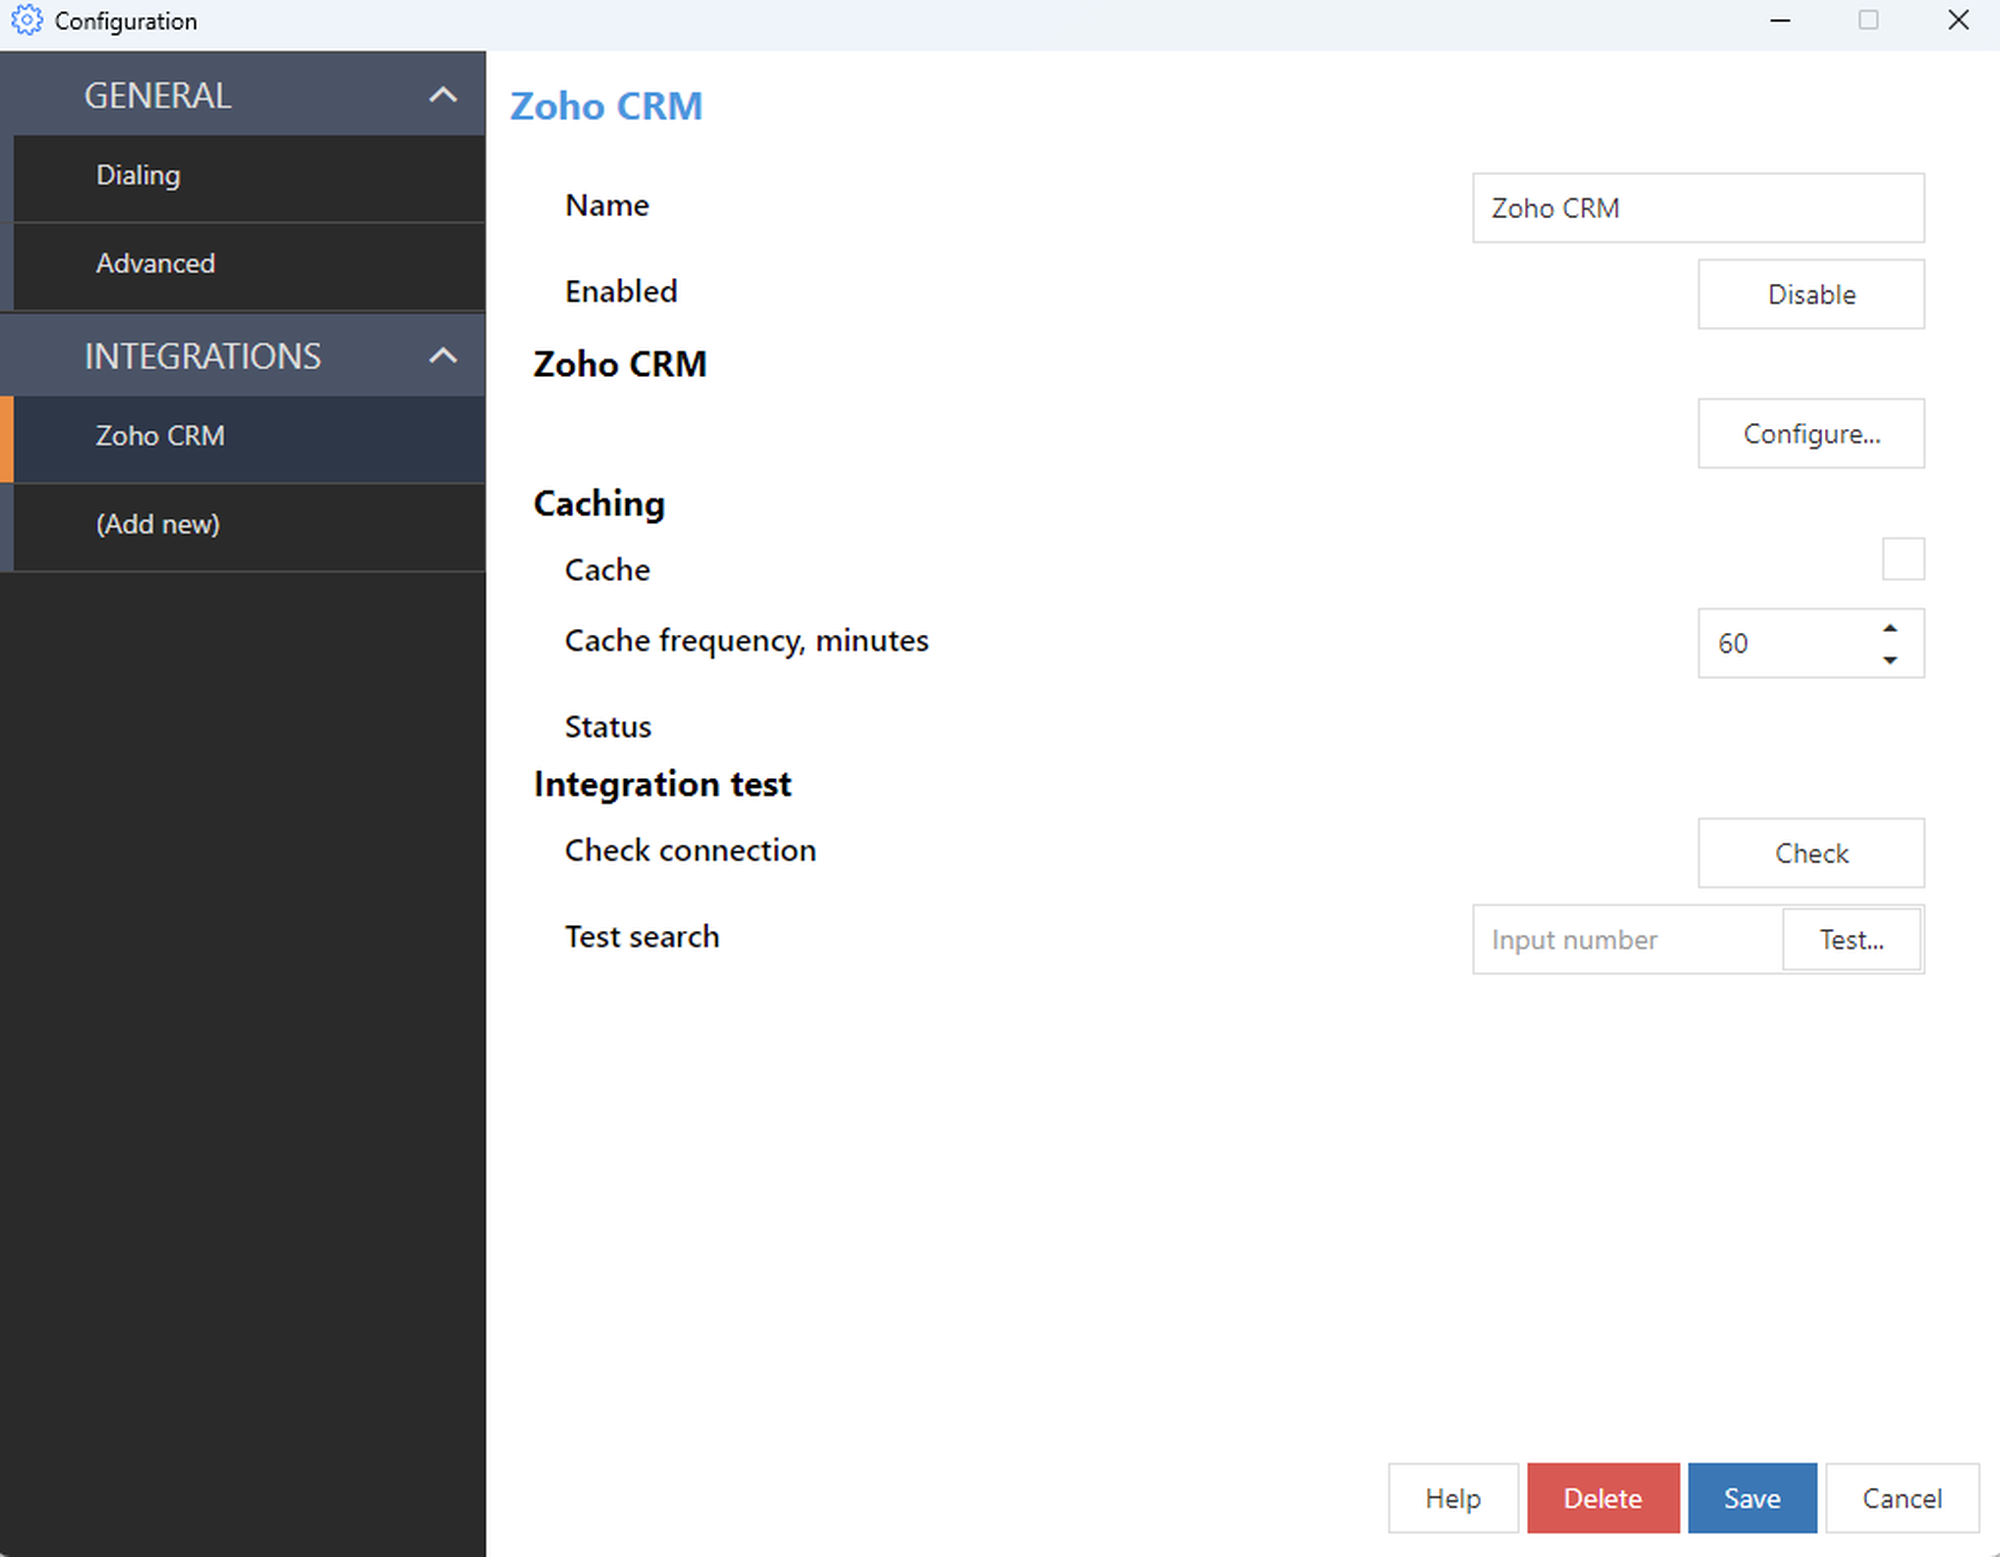This screenshot has height=1557, width=2000.
Task: Select Zoho CRM integration in sidebar
Action: 160,437
